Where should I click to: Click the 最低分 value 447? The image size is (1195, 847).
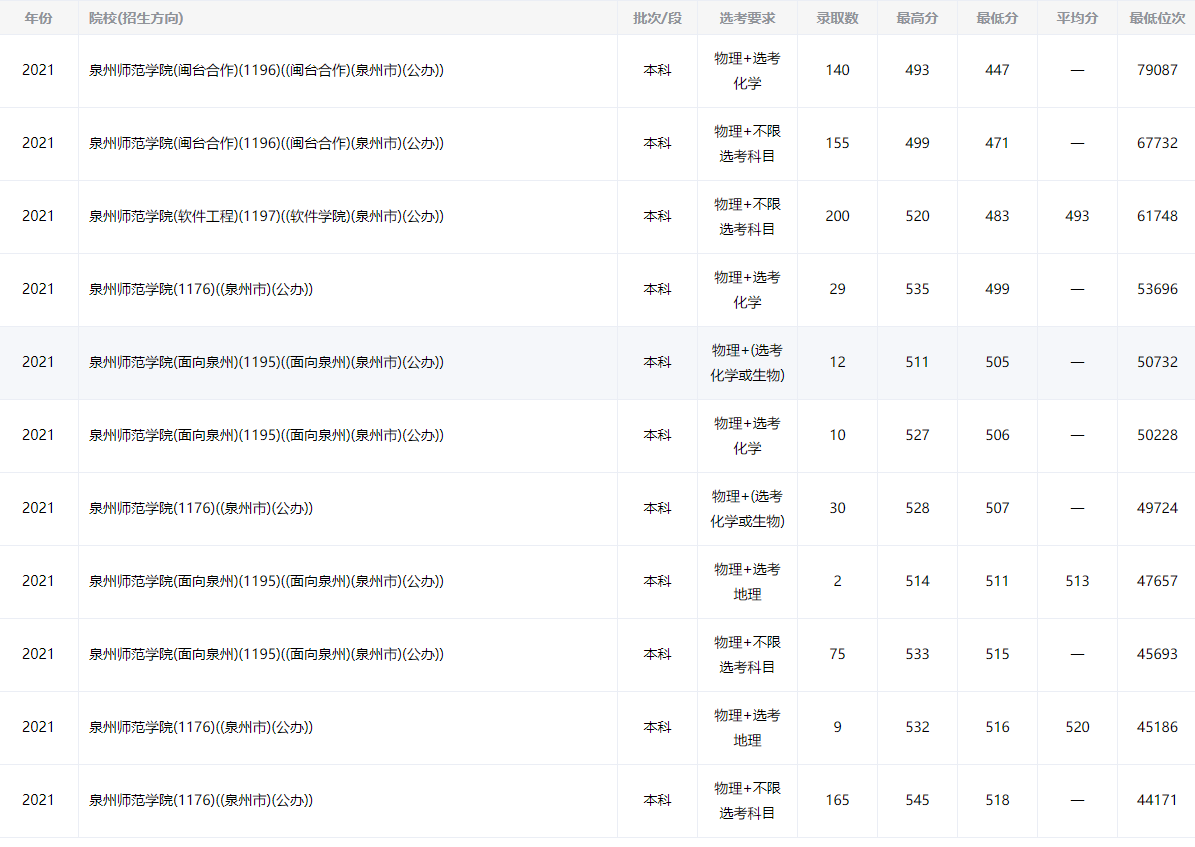click(997, 70)
